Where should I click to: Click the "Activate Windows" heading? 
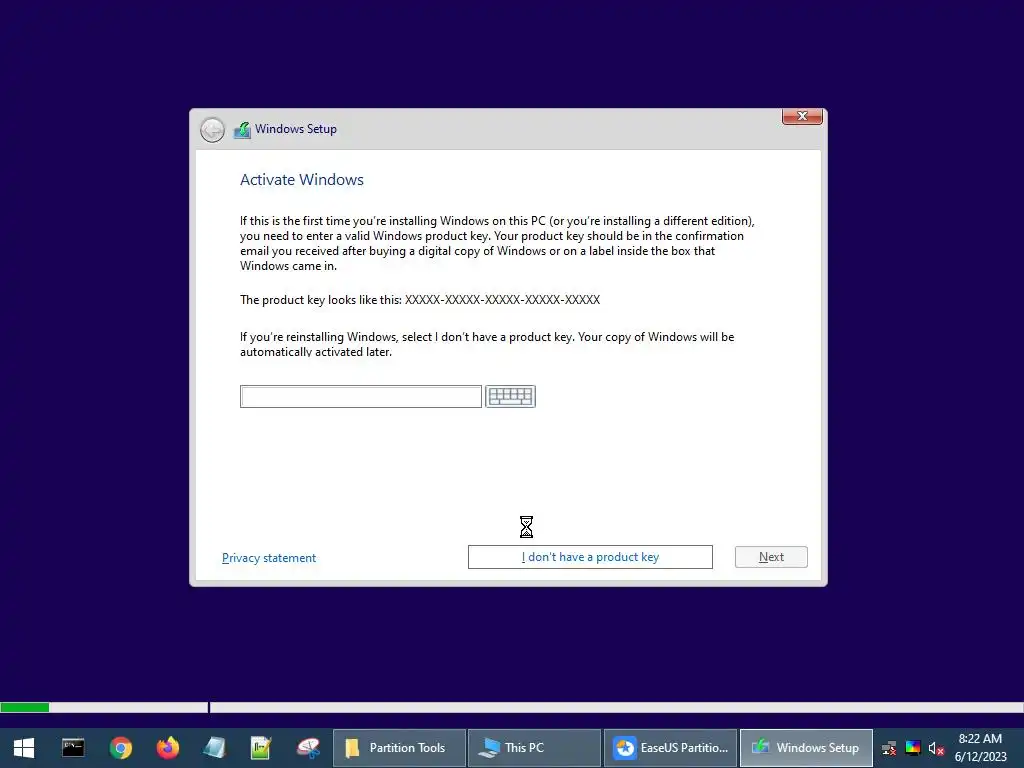(302, 180)
